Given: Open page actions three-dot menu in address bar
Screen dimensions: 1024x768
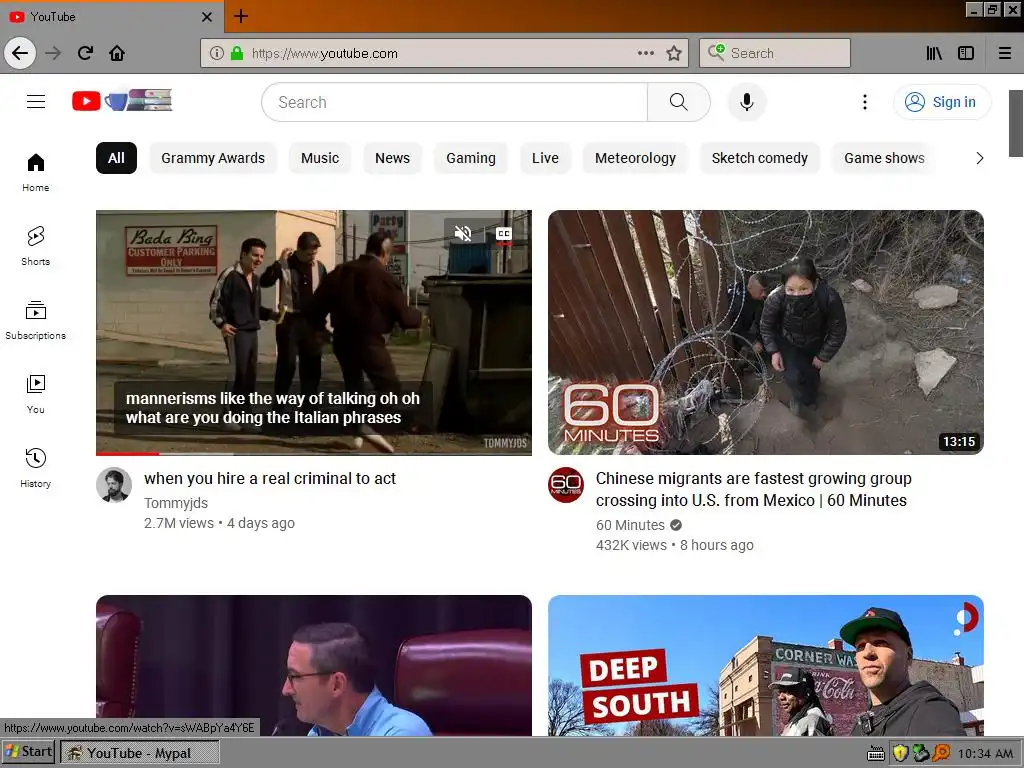Looking at the screenshot, I should (x=646, y=53).
